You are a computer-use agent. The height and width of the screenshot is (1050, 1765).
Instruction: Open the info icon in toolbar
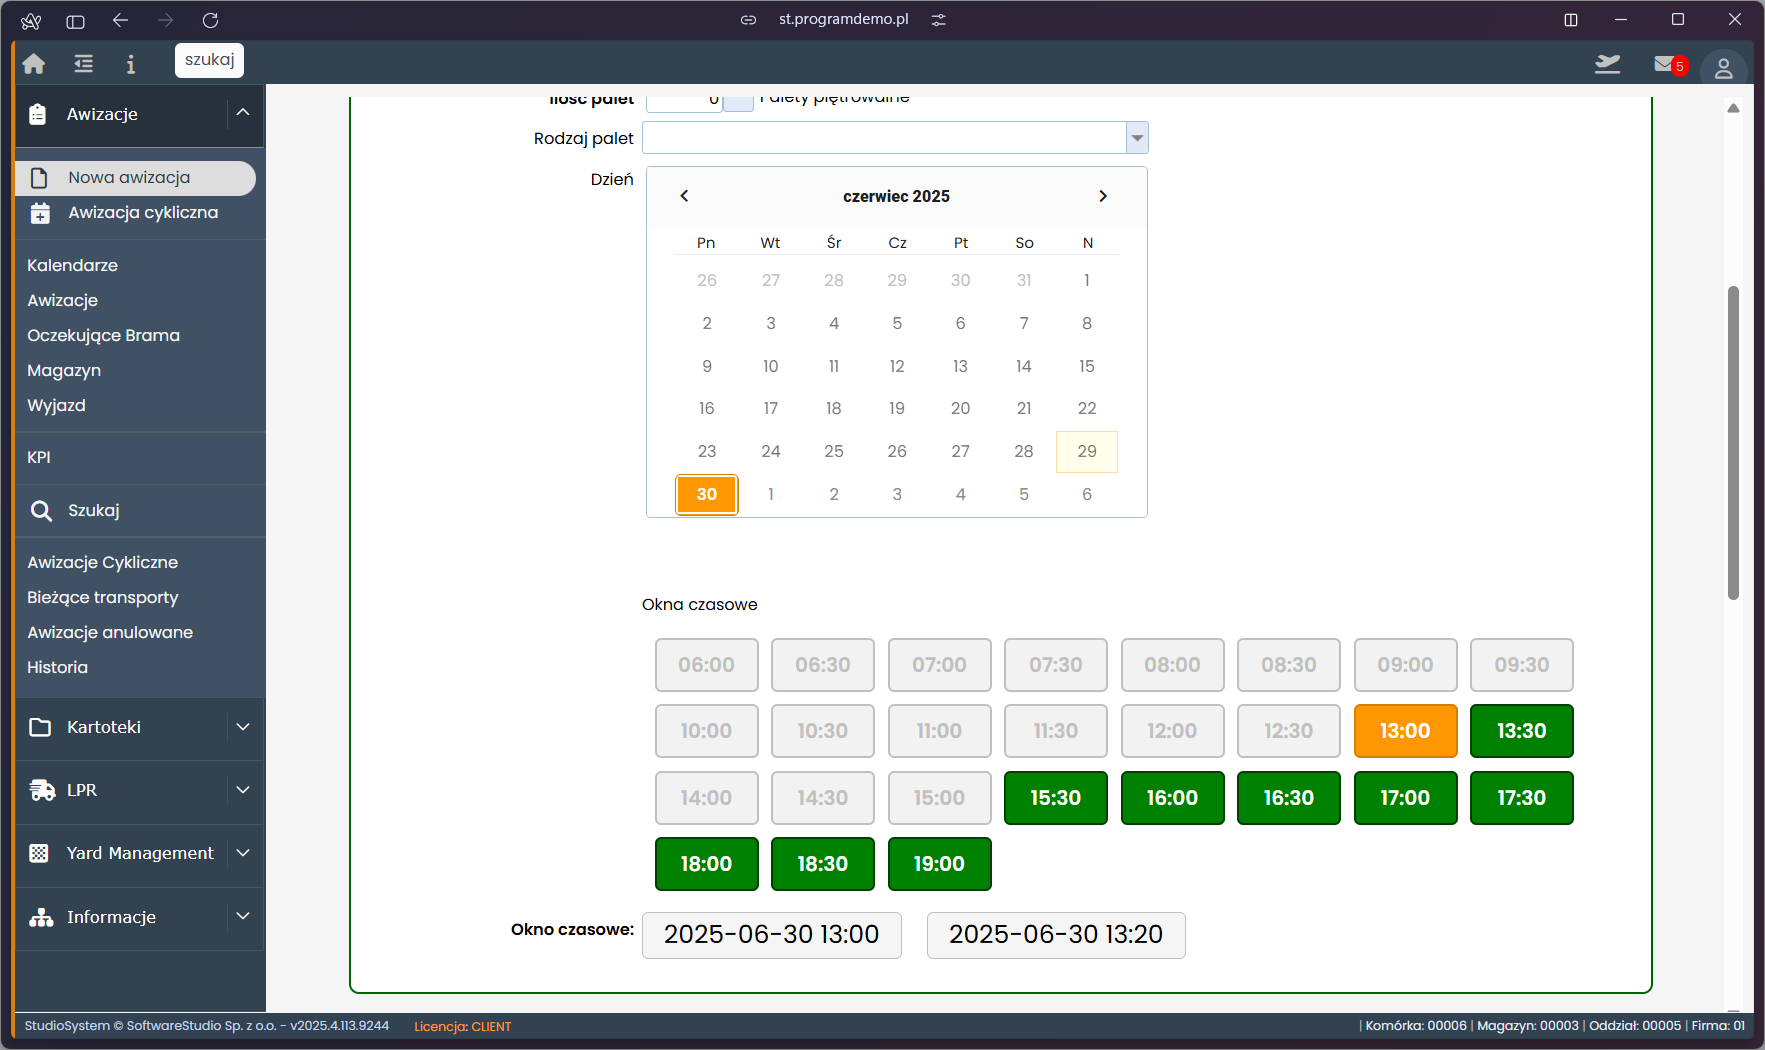[130, 64]
